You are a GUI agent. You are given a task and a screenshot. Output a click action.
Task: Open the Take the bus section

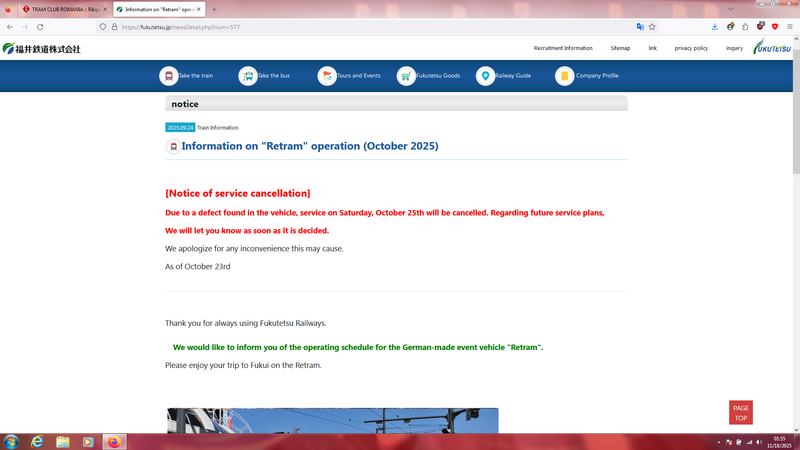[248, 76]
